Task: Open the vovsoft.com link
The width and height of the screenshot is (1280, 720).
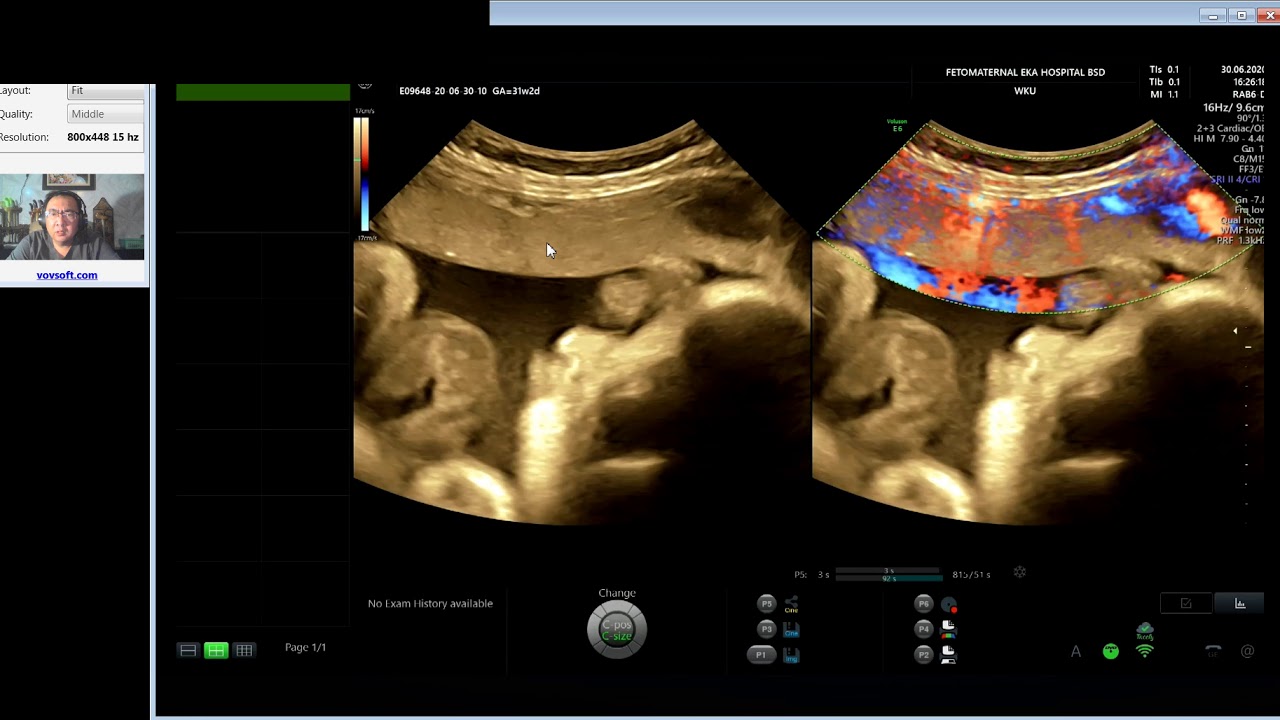Action: pyautogui.click(x=67, y=275)
